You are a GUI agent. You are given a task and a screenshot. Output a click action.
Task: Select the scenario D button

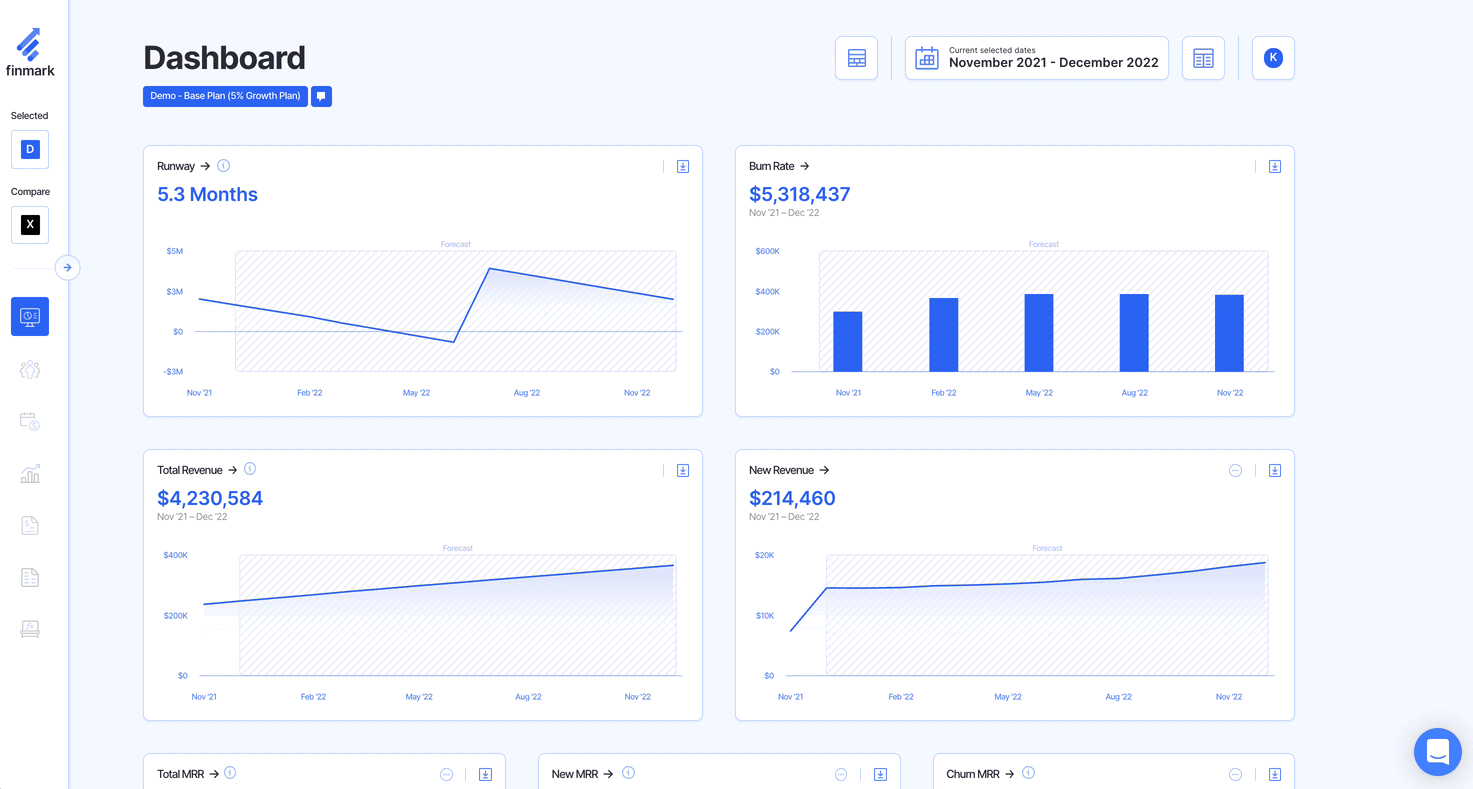click(30, 149)
